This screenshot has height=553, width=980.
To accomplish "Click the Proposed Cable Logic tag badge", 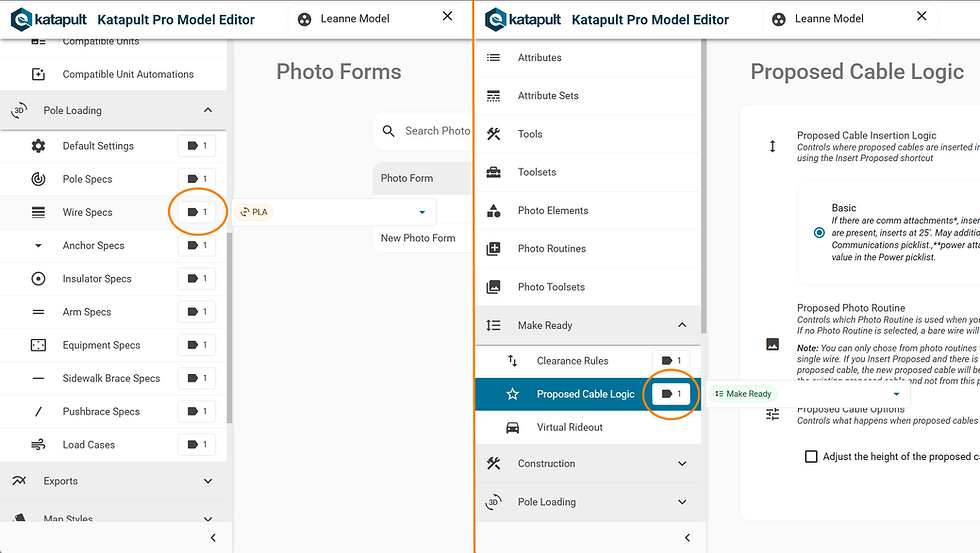I will (671, 394).
